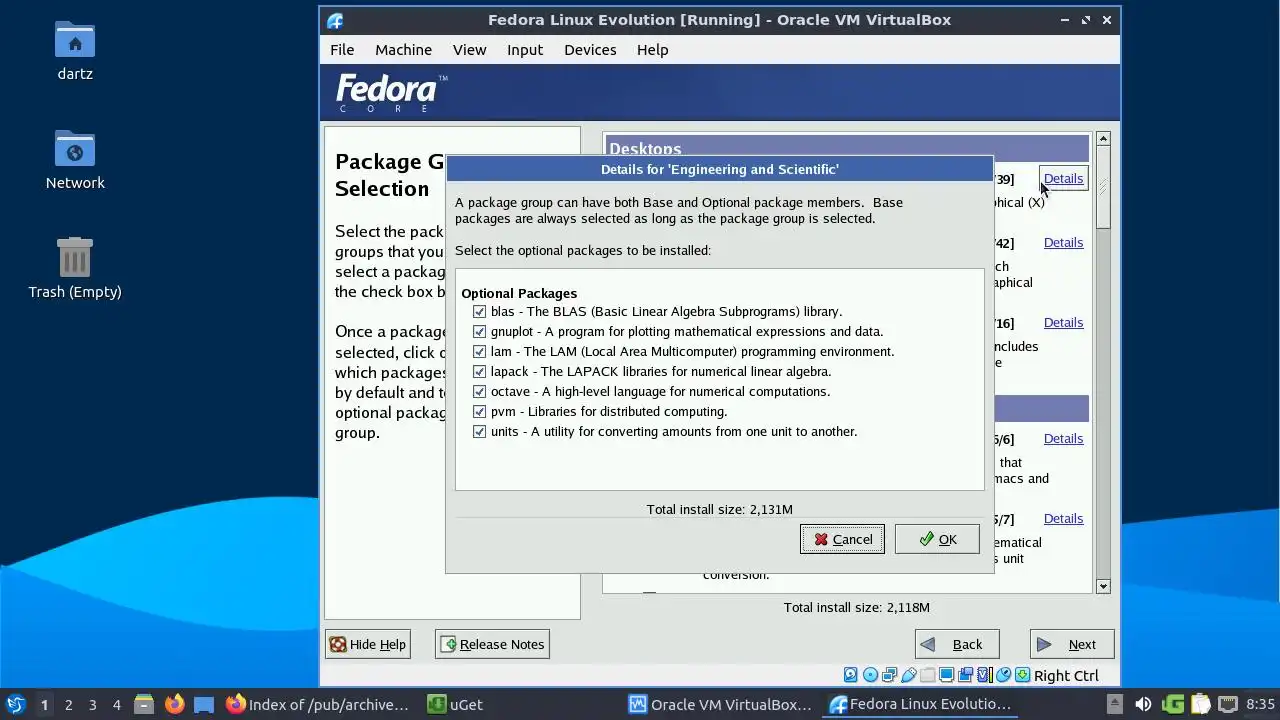Open the Release Notes
Viewport: 1280px width, 720px height.
click(x=492, y=644)
